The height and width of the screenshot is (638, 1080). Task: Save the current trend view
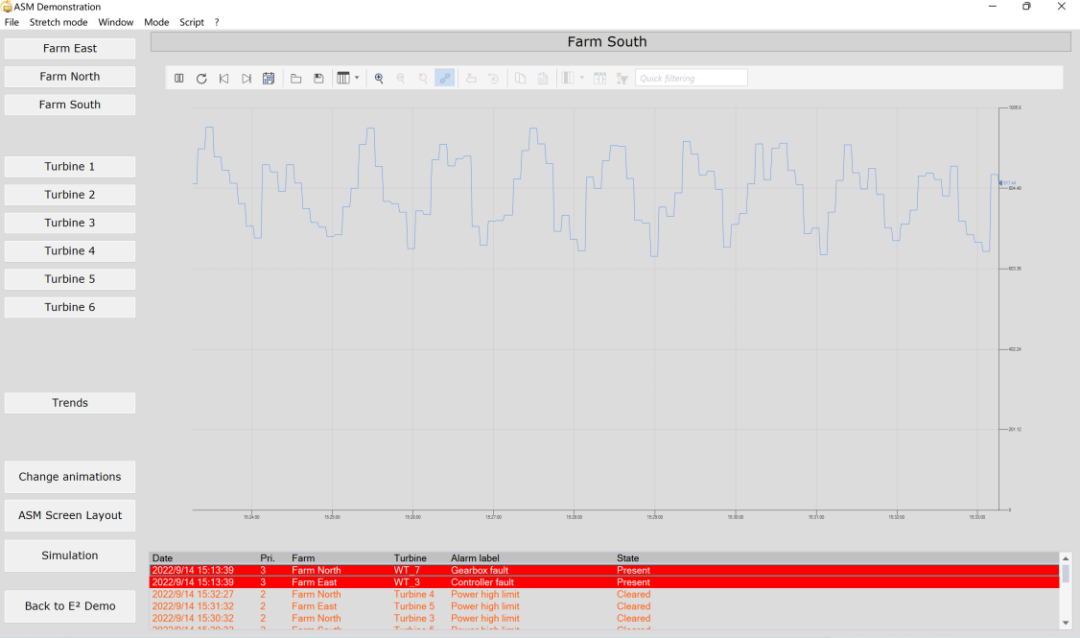318,78
